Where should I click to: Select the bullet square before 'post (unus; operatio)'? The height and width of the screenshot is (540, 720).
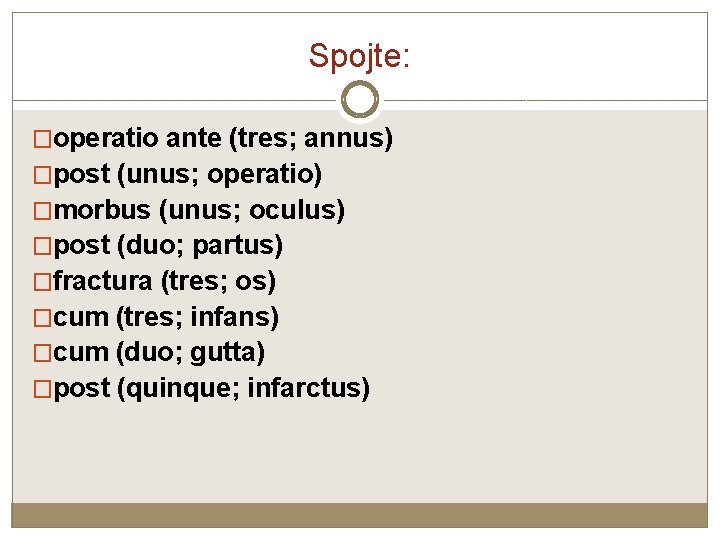[x=42, y=175]
